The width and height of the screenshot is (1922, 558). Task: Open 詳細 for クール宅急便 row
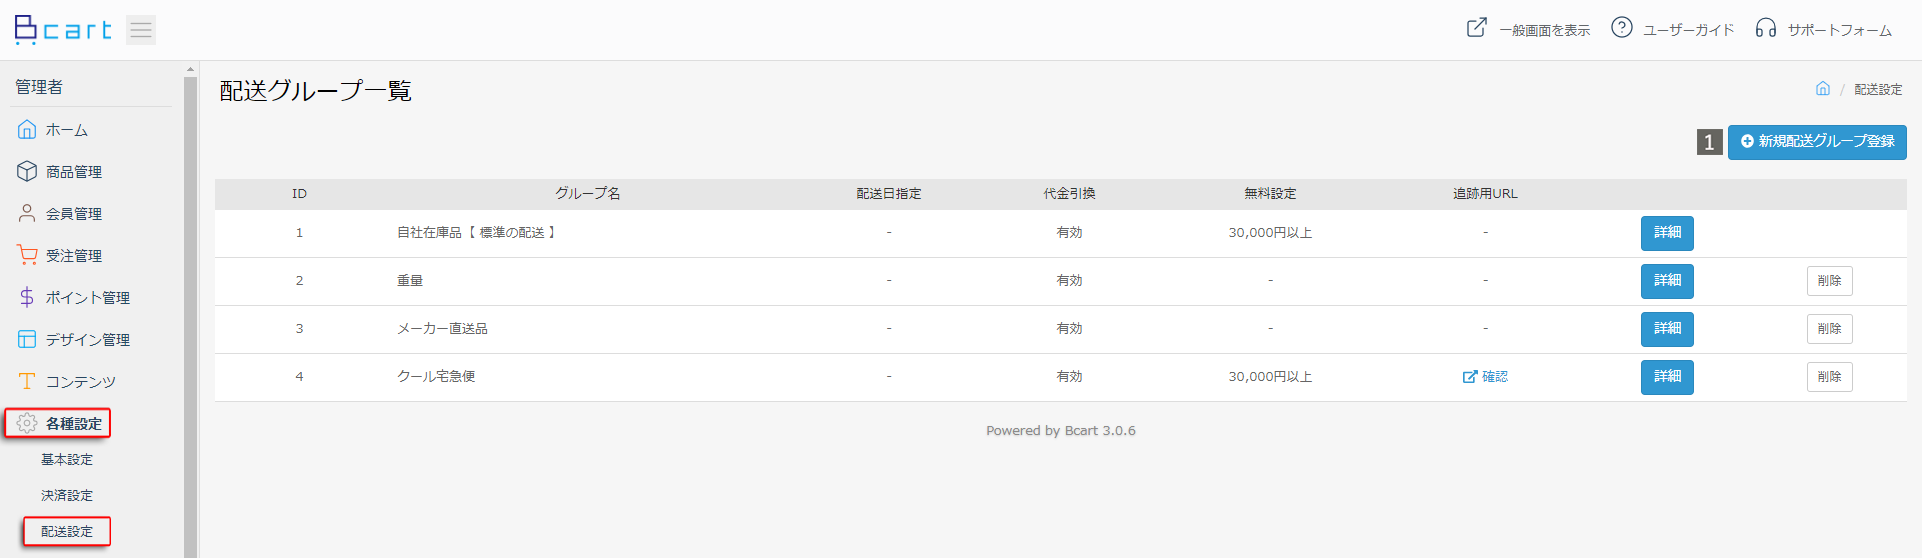click(x=1667, y=377)
